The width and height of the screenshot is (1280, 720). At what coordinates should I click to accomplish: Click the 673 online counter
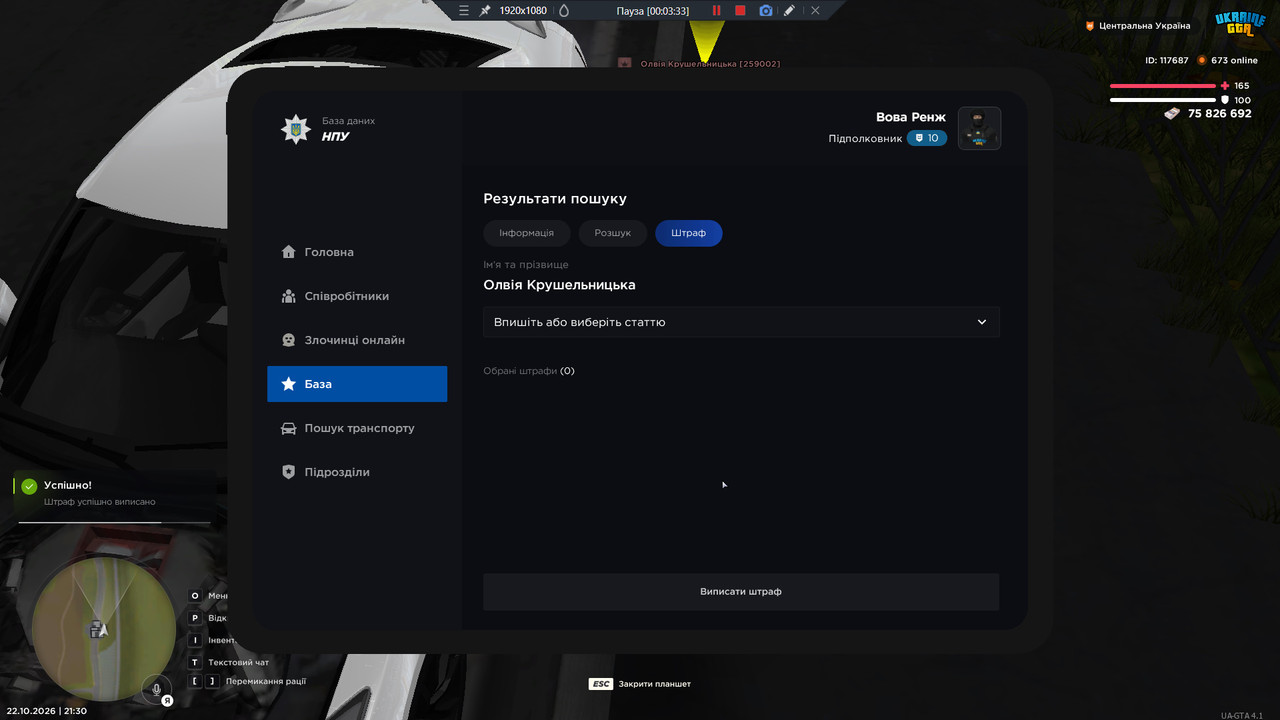[x=1234, y=60]
